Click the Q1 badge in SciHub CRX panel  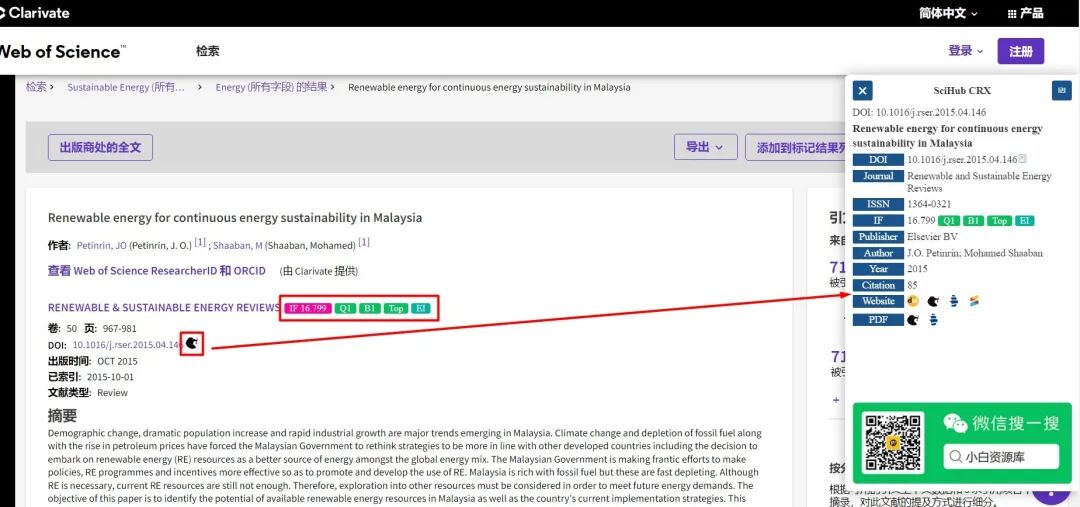point(950,220)
